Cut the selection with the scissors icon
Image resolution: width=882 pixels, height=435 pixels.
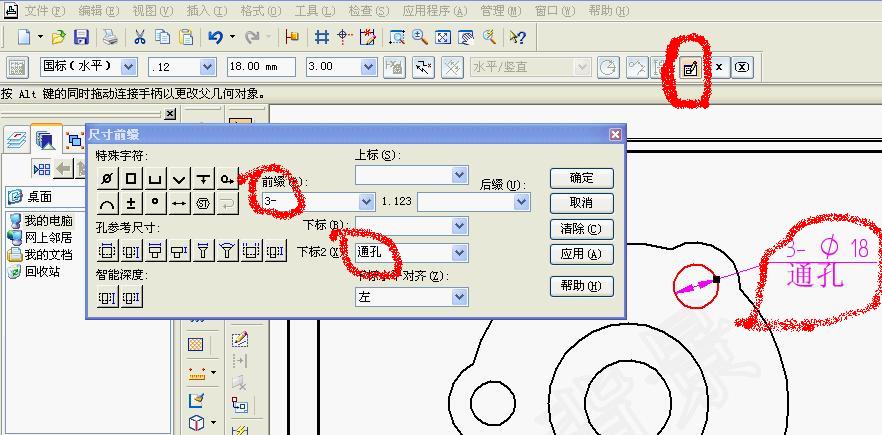pyautogui.click(x=140, y=37)
